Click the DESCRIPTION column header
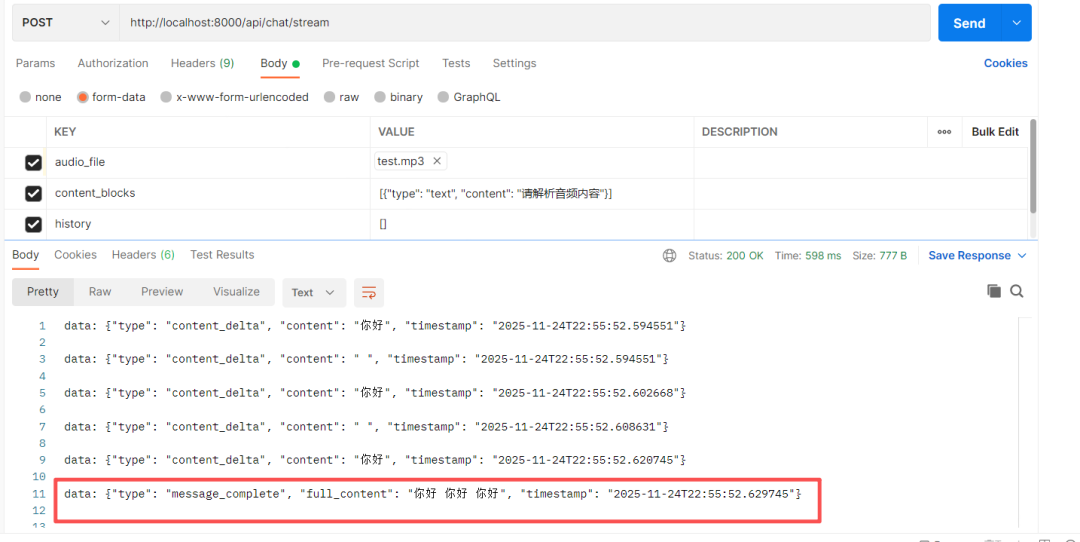The width and height of the screenshot is (1080, 542). pos(739,132)
